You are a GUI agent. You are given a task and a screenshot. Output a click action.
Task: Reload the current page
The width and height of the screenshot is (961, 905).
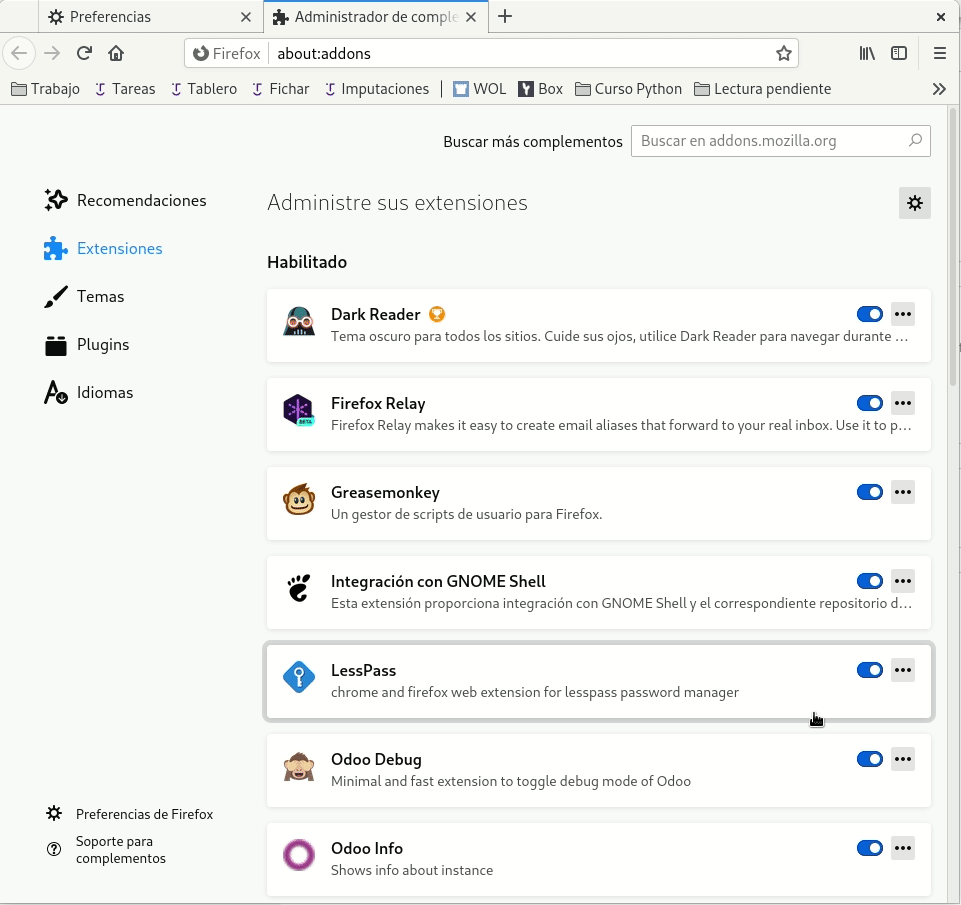coord(85,53)
